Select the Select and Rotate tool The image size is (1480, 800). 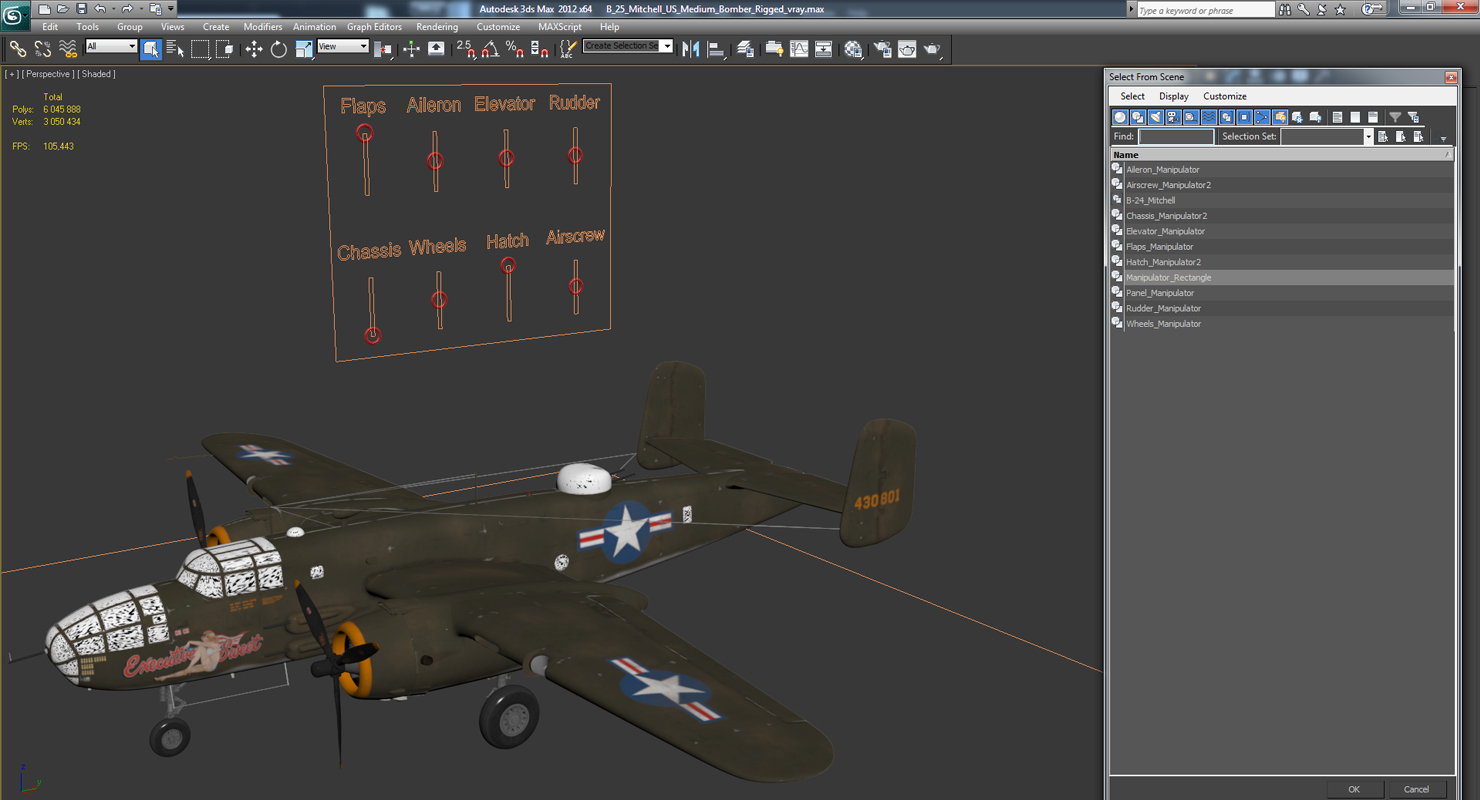(279, 49)
